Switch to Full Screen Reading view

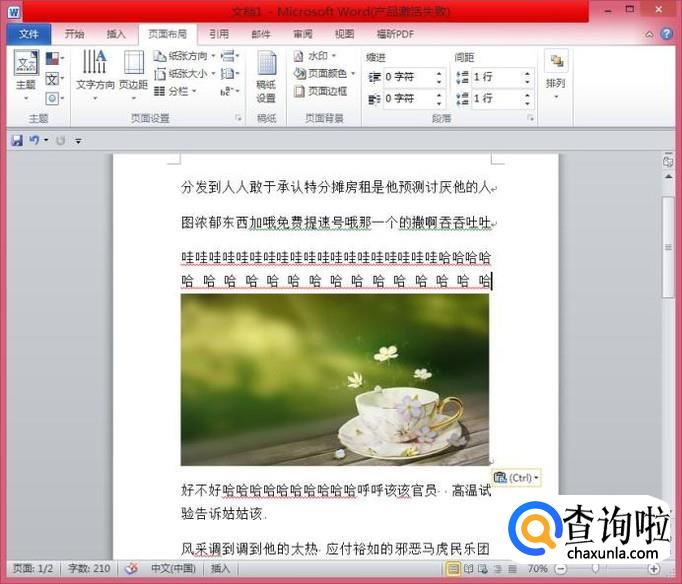(x=468, y=568)
